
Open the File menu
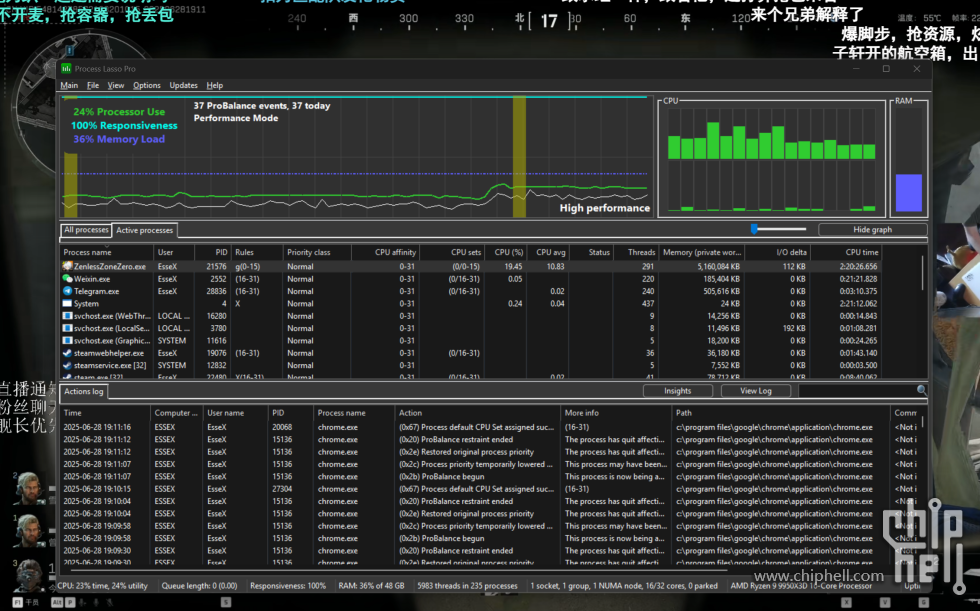tap(93, 86)
